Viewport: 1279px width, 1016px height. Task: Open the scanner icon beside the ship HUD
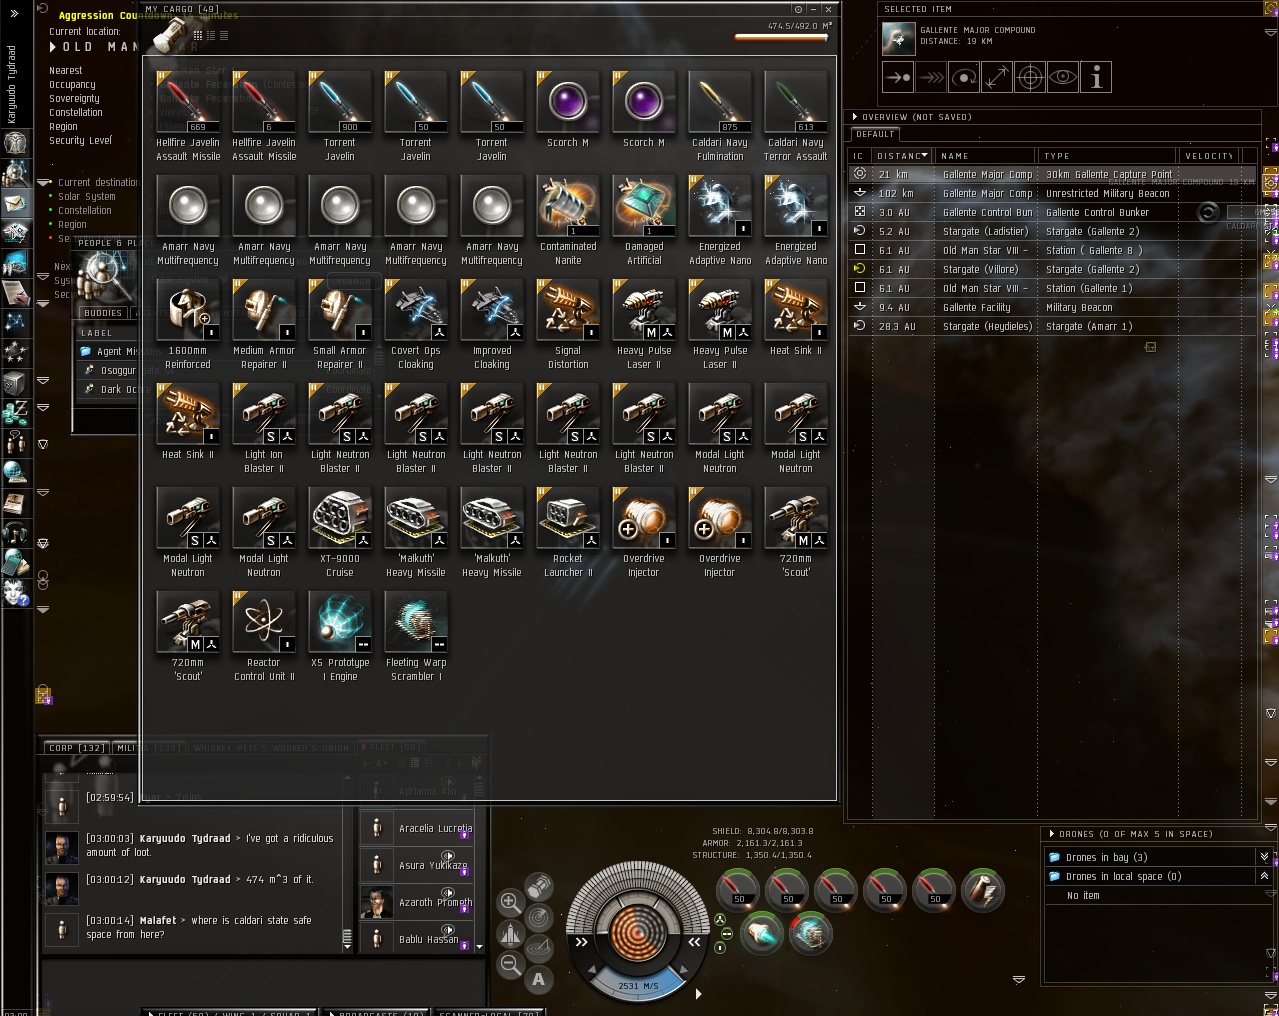click(539, 916)
